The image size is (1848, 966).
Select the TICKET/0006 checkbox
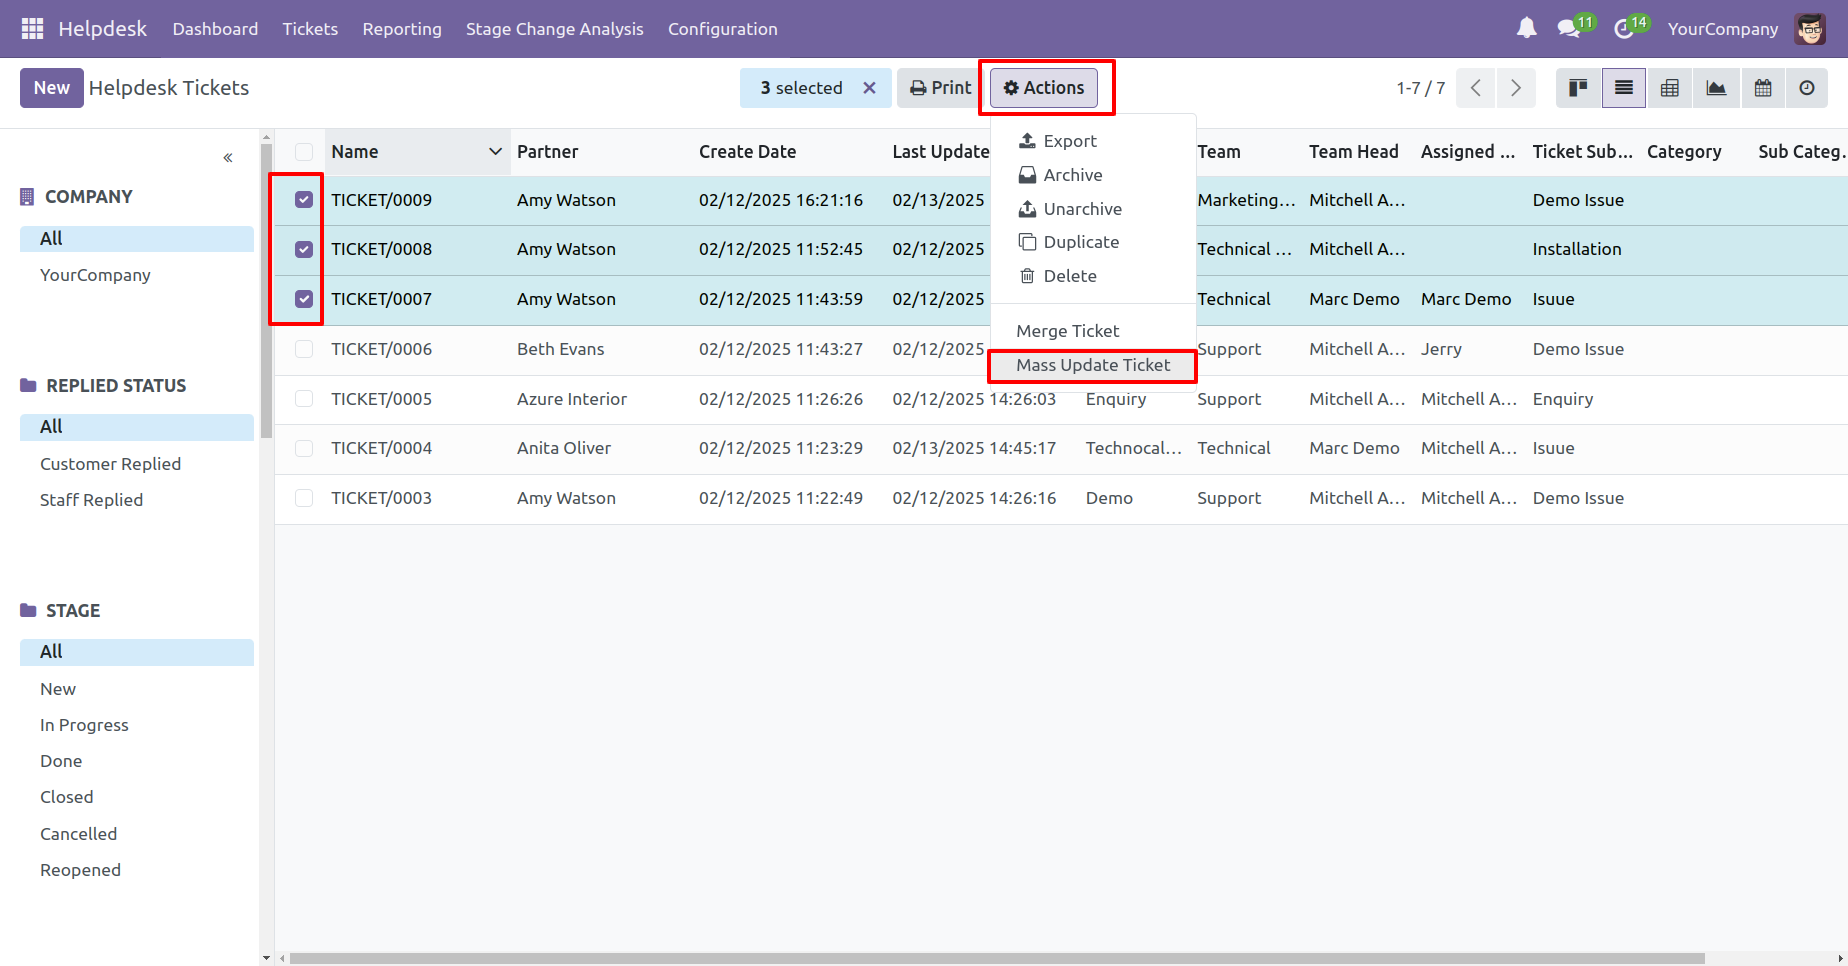304,349
